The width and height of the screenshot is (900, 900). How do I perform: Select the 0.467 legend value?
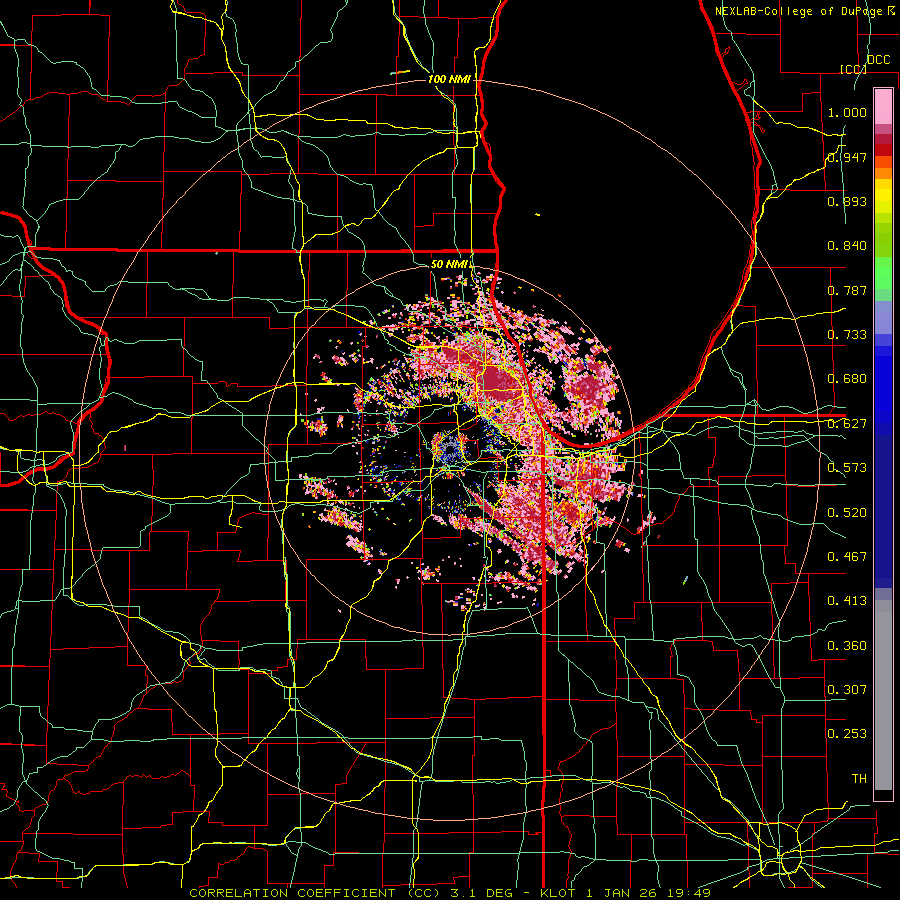click(x=847, y=557)
